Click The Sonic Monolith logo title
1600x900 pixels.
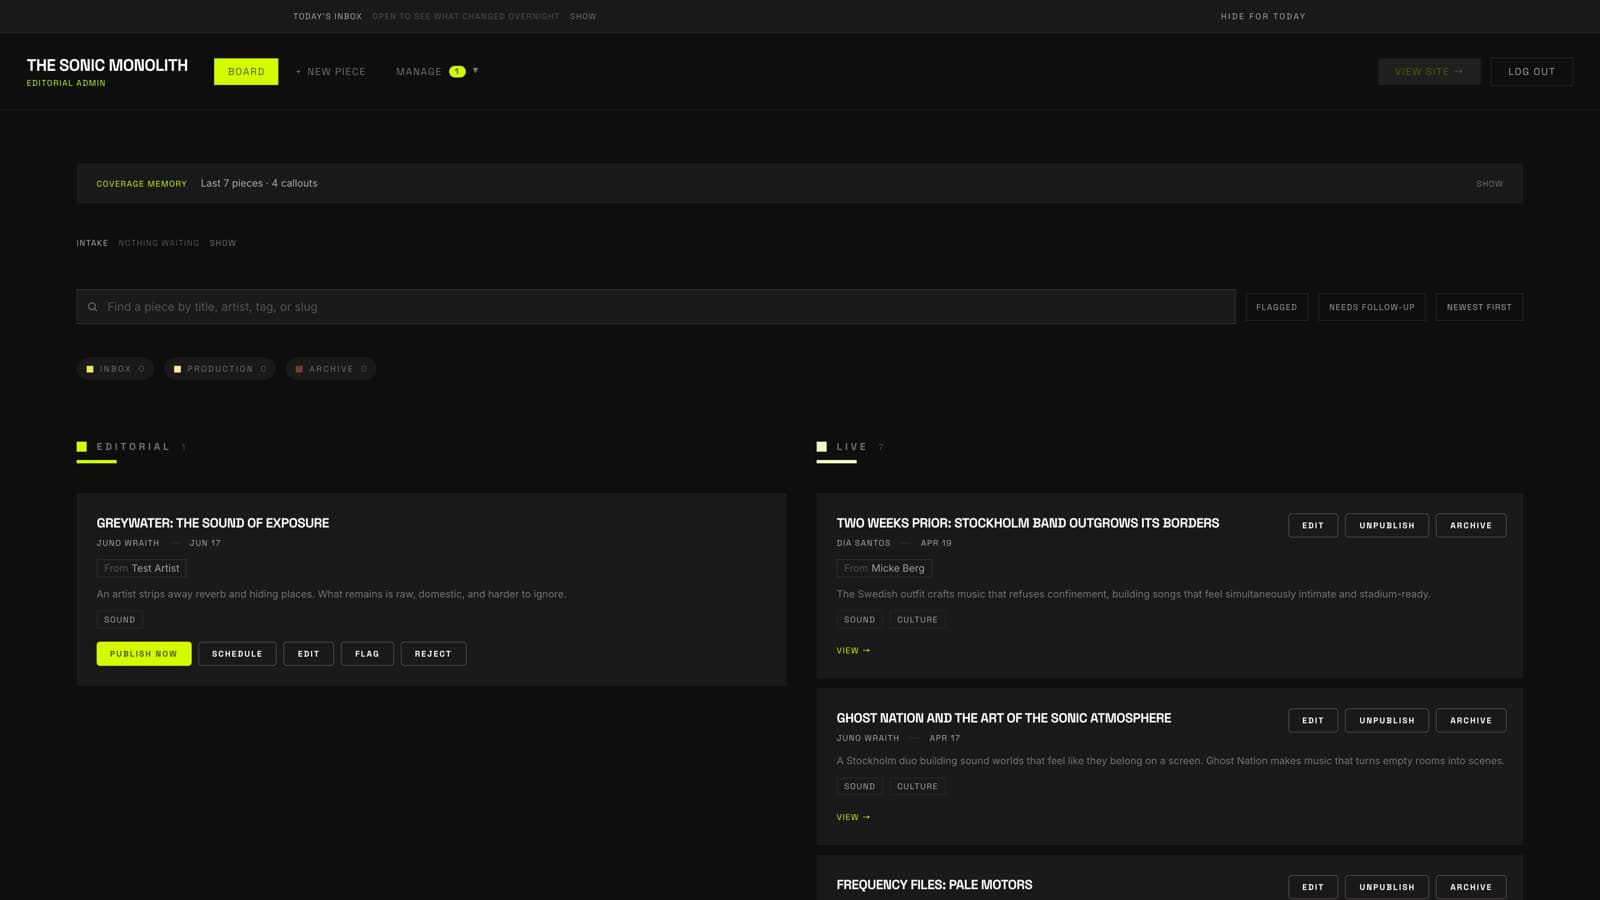pos(107,65)
